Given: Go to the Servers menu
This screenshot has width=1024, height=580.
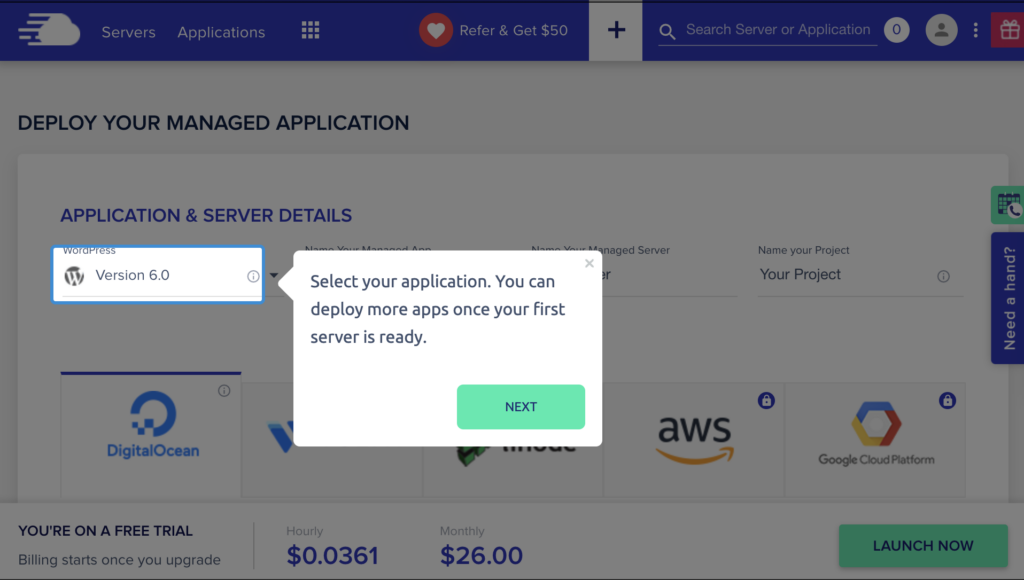Looking at the screenshot, I should click(128, 32).
